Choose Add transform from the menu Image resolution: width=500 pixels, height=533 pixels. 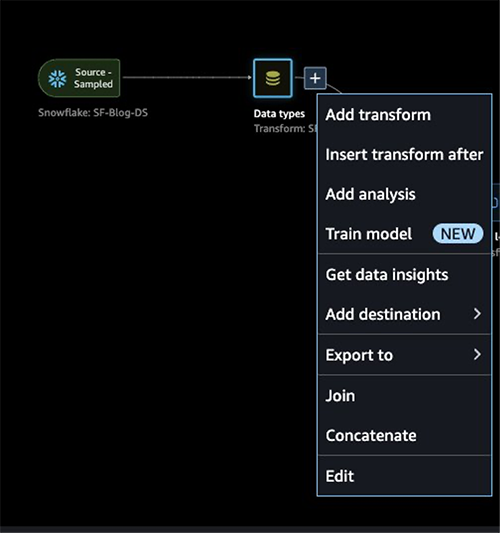[x=404, y=115]
